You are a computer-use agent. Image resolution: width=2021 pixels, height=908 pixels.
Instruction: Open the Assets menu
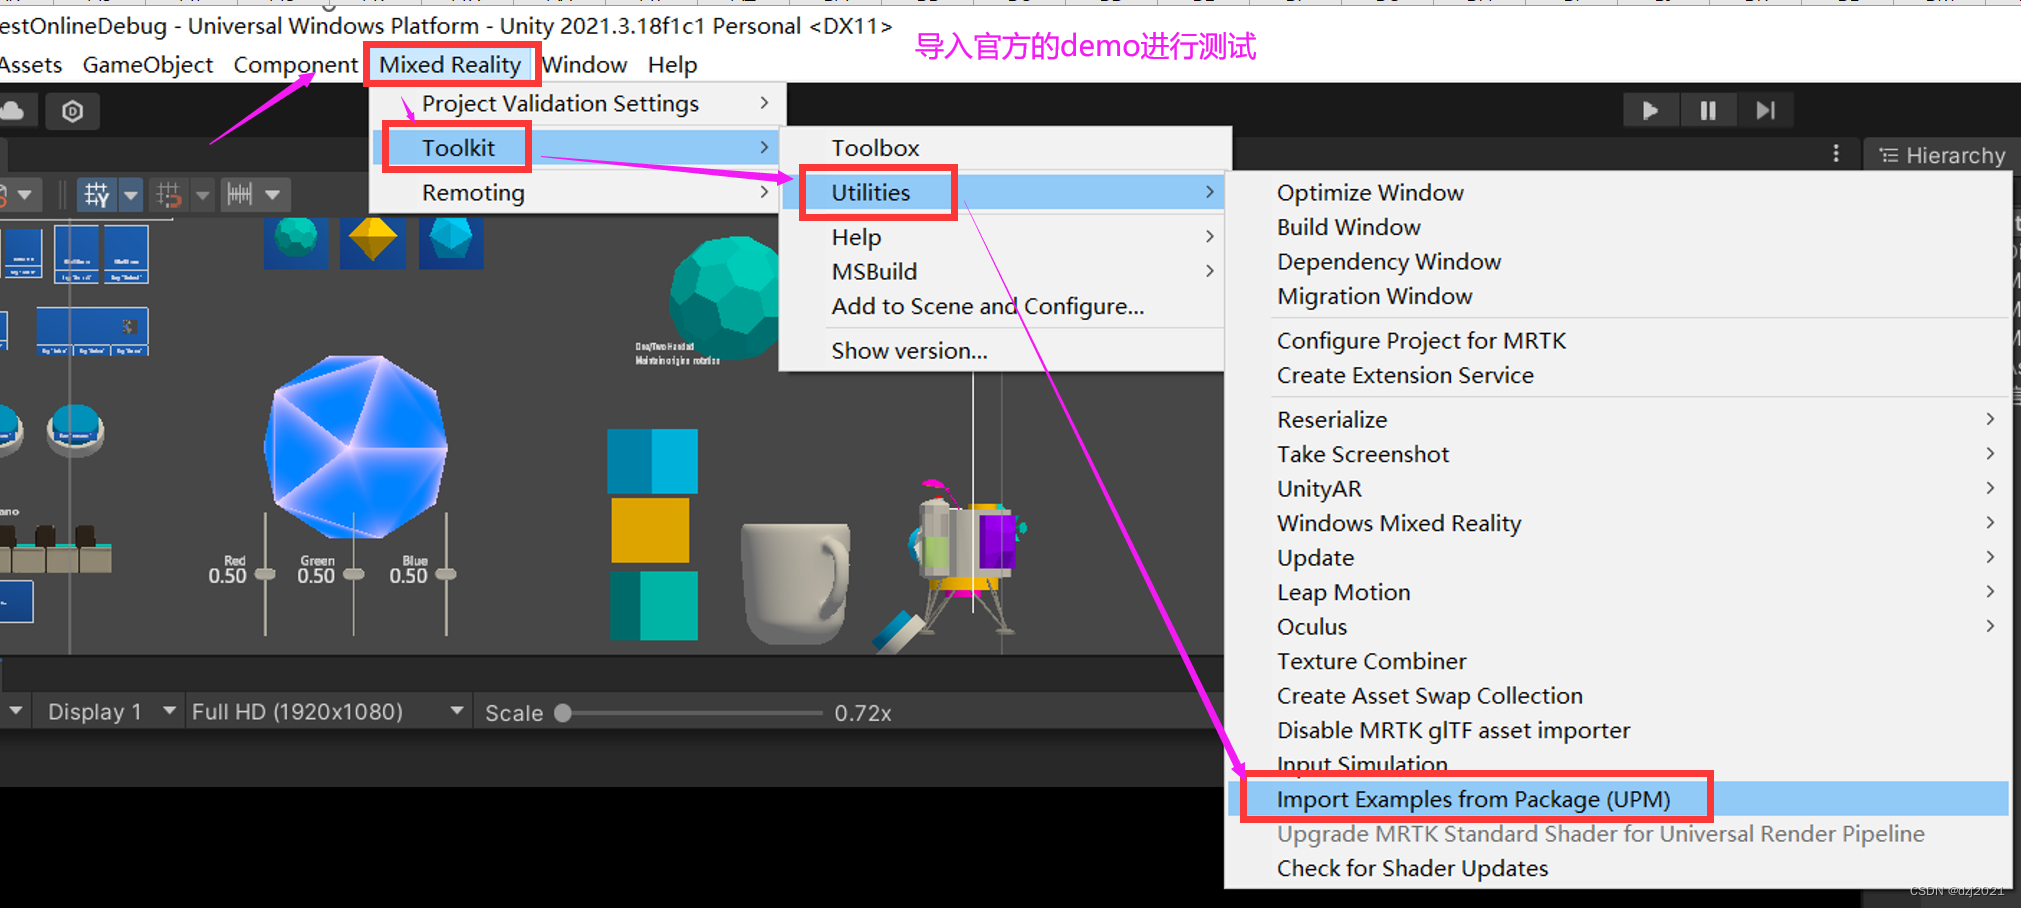point(30,65)
